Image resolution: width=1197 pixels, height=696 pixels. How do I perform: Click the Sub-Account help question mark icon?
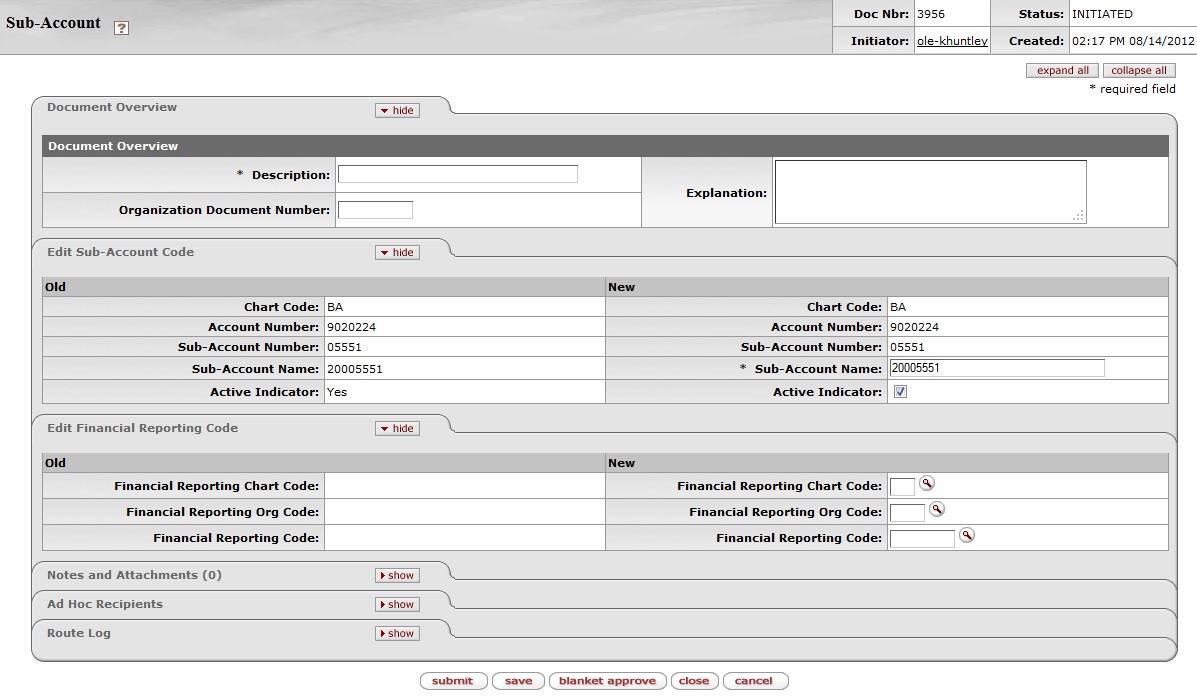tap(121, 28)
